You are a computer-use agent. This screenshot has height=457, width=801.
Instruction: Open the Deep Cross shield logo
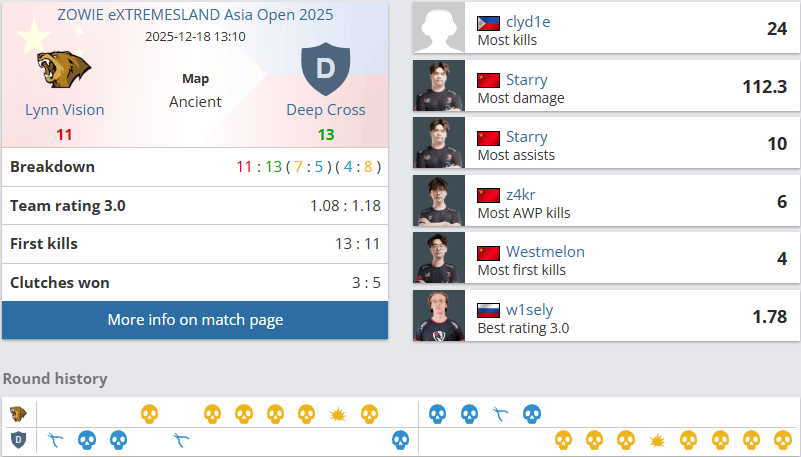(325, 69)
